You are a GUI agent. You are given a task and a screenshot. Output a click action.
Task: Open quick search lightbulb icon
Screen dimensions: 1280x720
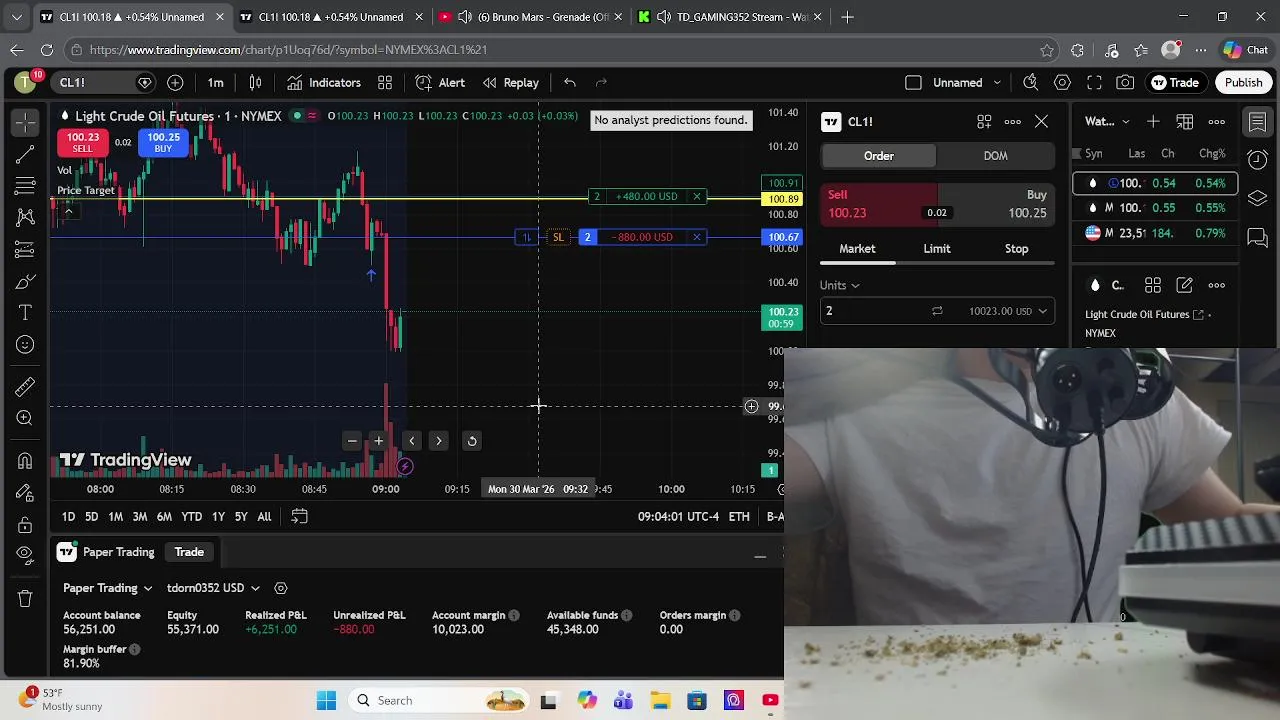click(1031, 83)
